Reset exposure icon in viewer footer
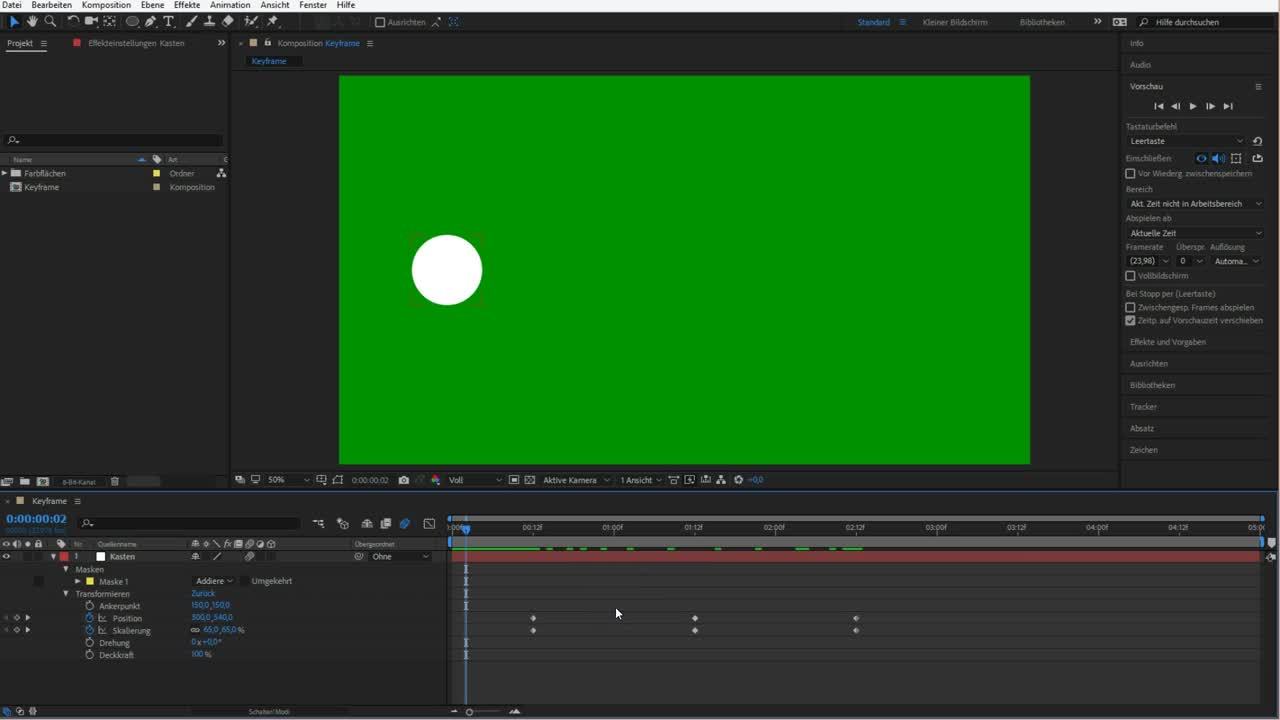1280x720 pixels. (739, 480)
